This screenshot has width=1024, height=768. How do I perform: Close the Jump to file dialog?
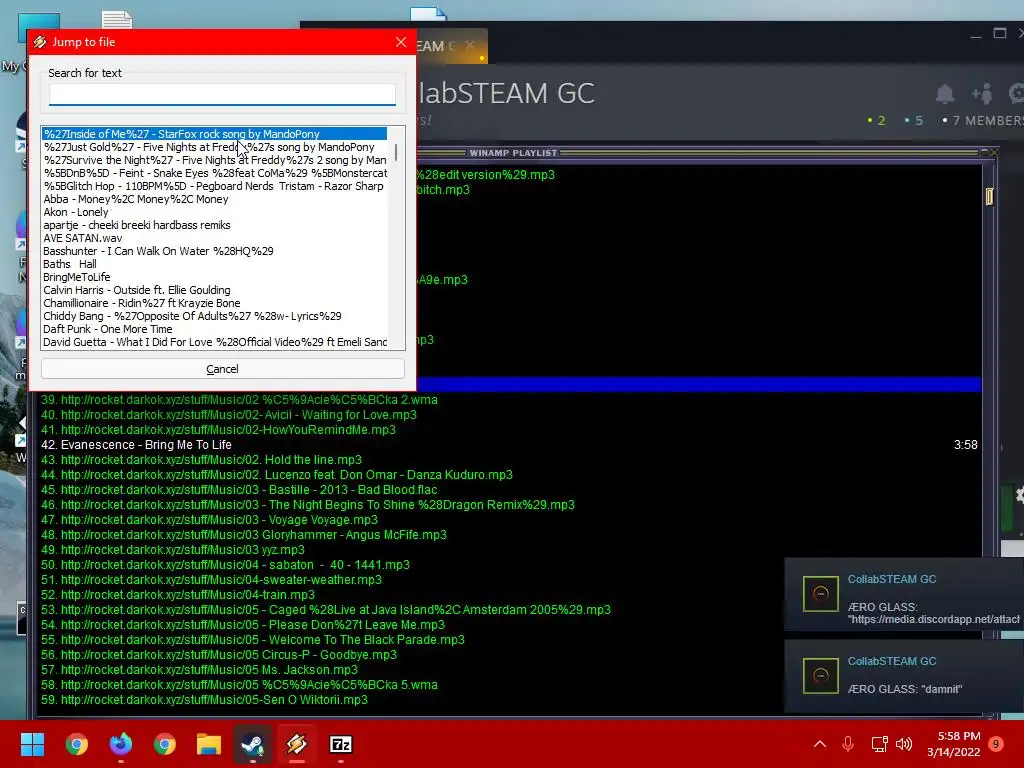tap(401, 42)
